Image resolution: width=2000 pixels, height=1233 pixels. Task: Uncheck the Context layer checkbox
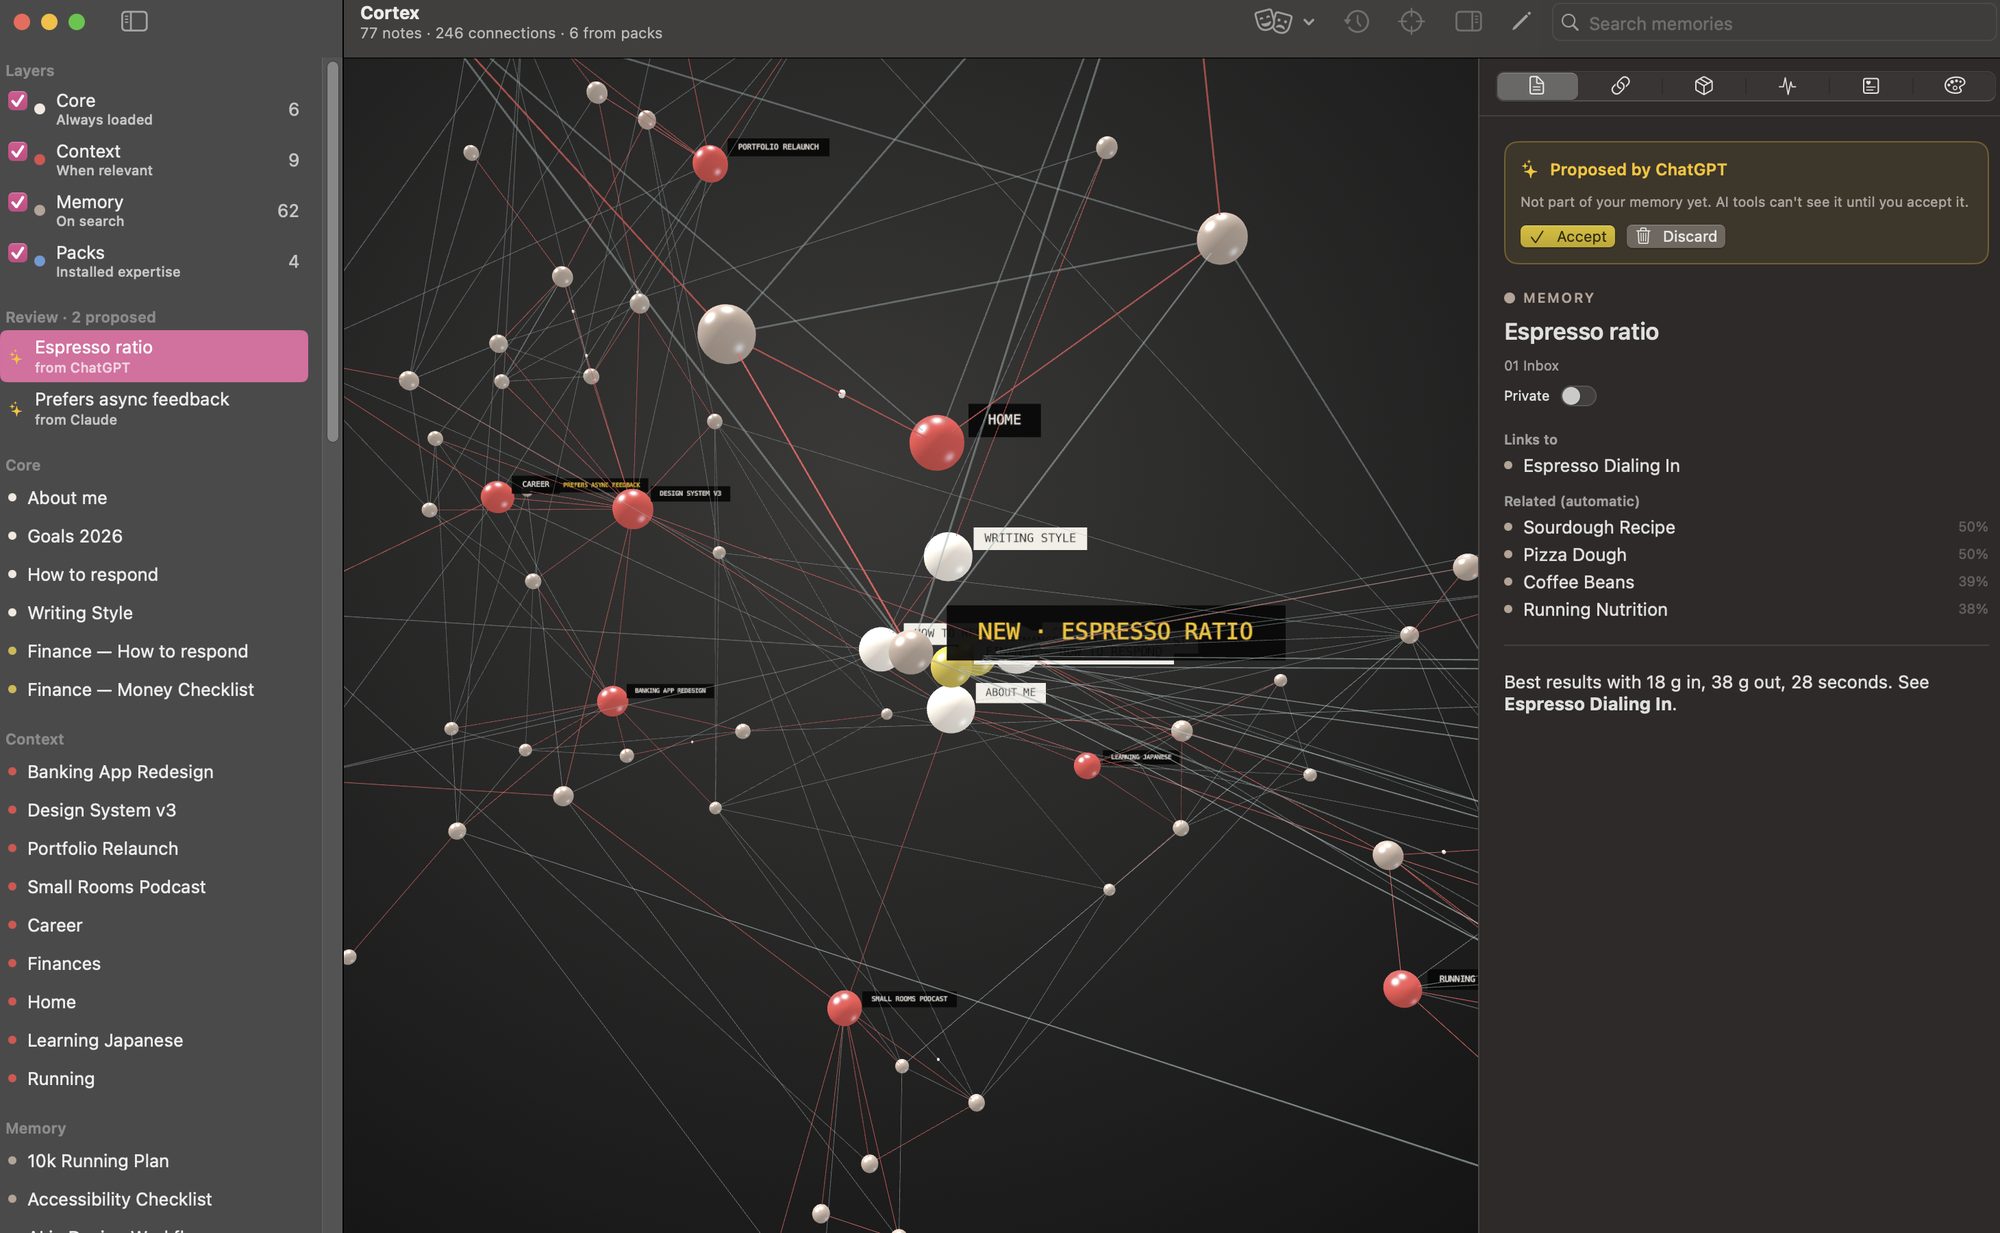coord(17,151)
